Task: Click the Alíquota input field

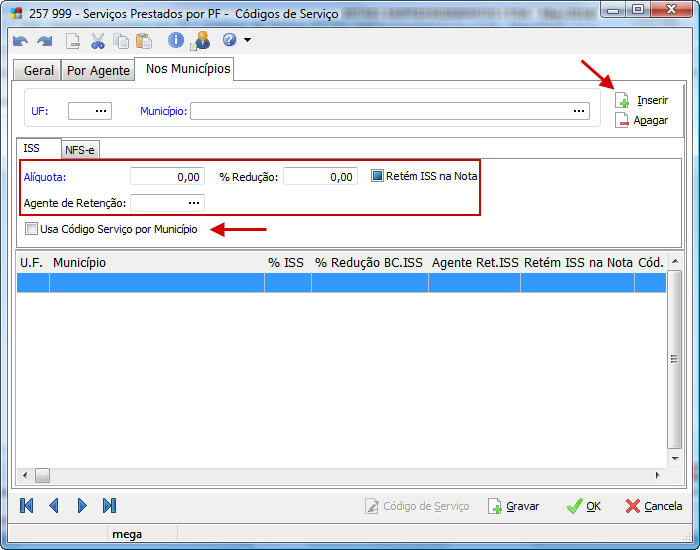Action: point(167,176)
